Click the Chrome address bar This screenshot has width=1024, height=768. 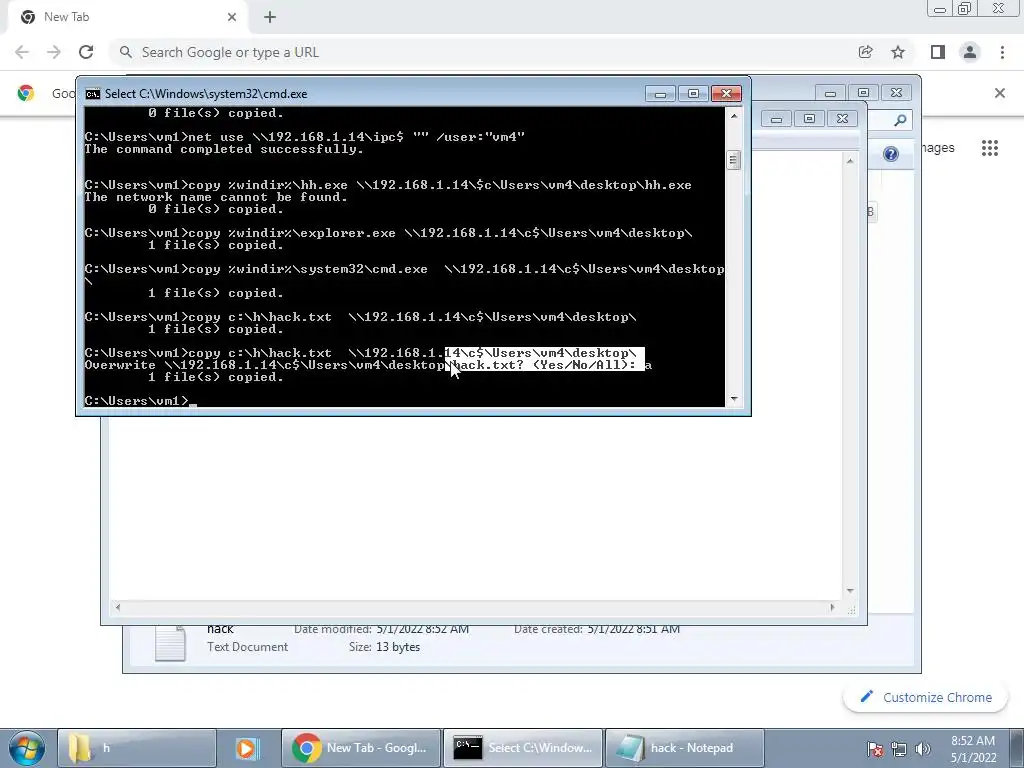pyautogui.click(x=483, y=52)
